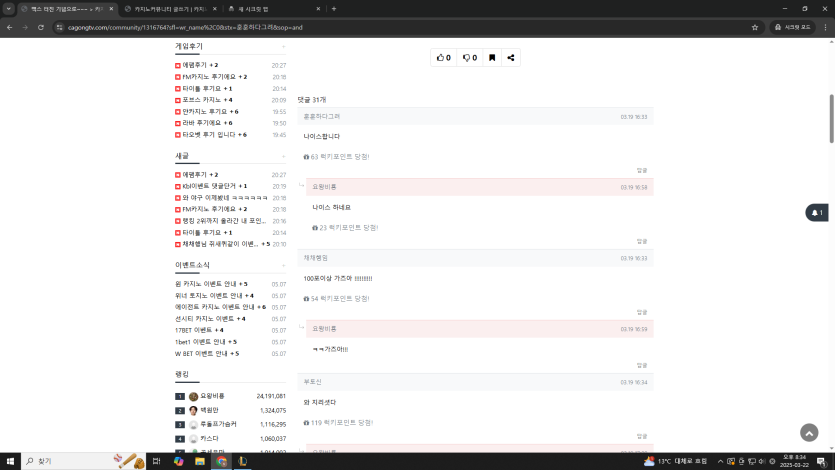Reply to 요왕비룡's comment 'ㅋㅋ가즈아!!!'

(x=642, y=365)
